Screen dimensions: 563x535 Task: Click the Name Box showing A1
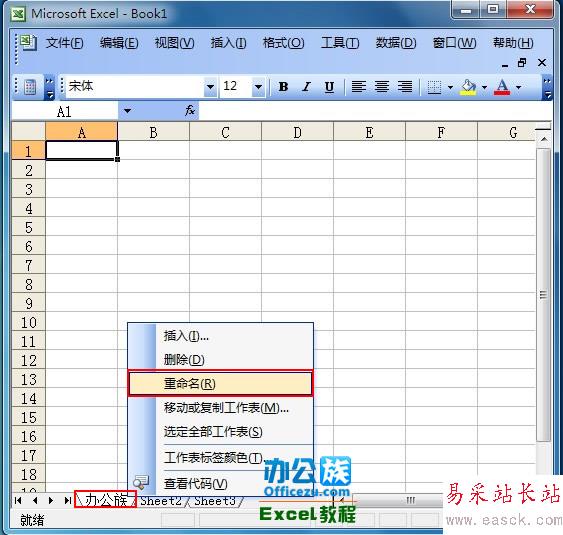pos(65,111)
